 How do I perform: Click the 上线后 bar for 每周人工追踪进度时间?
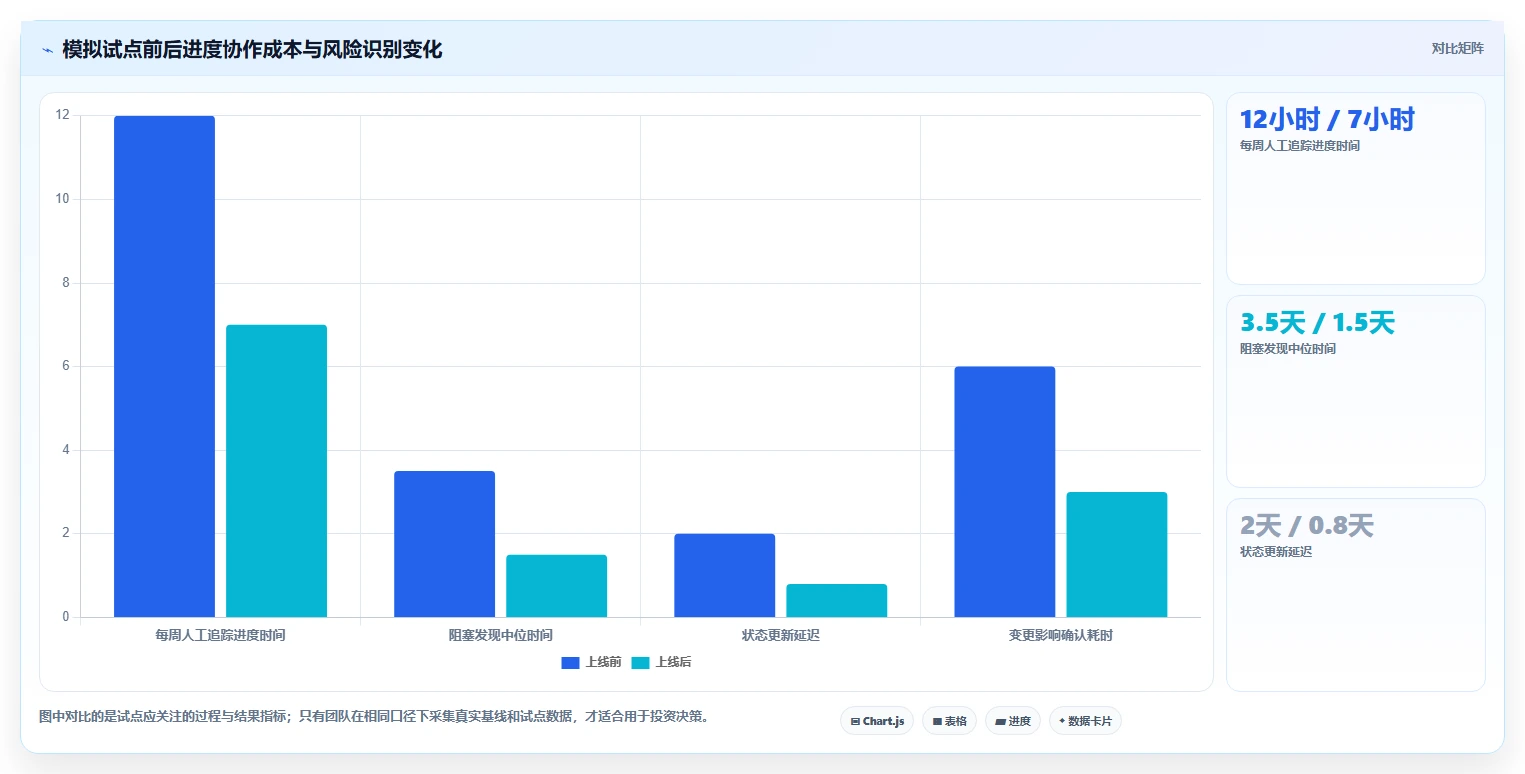[x=276, y=471]
